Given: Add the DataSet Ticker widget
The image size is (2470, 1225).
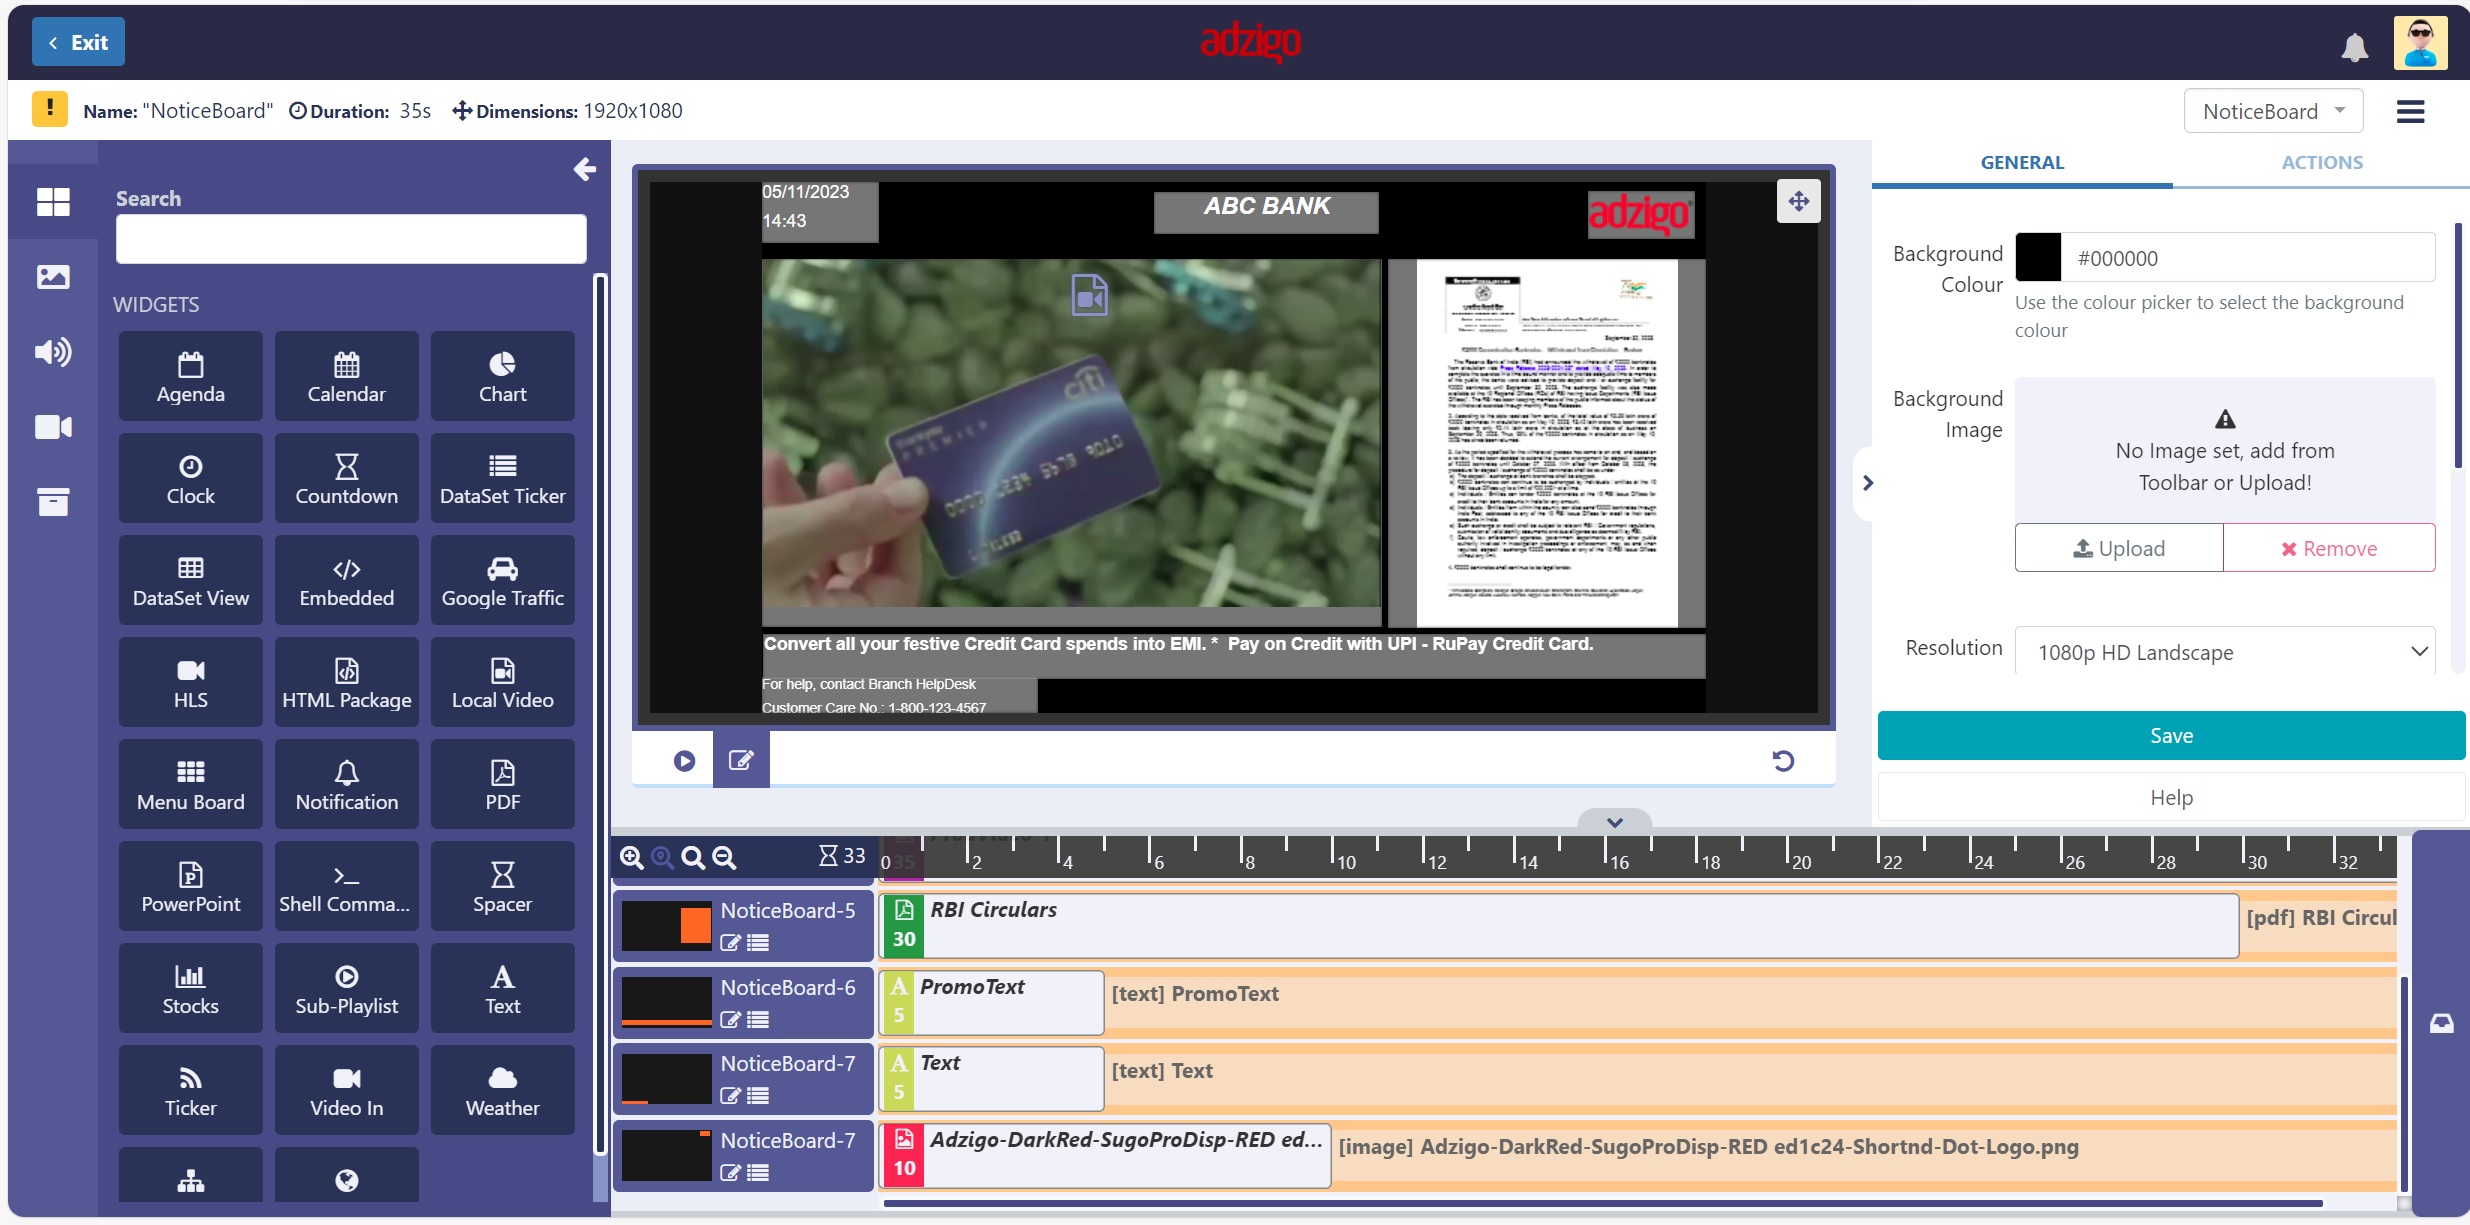Looking at the screenshot, I should pos(502,478).
